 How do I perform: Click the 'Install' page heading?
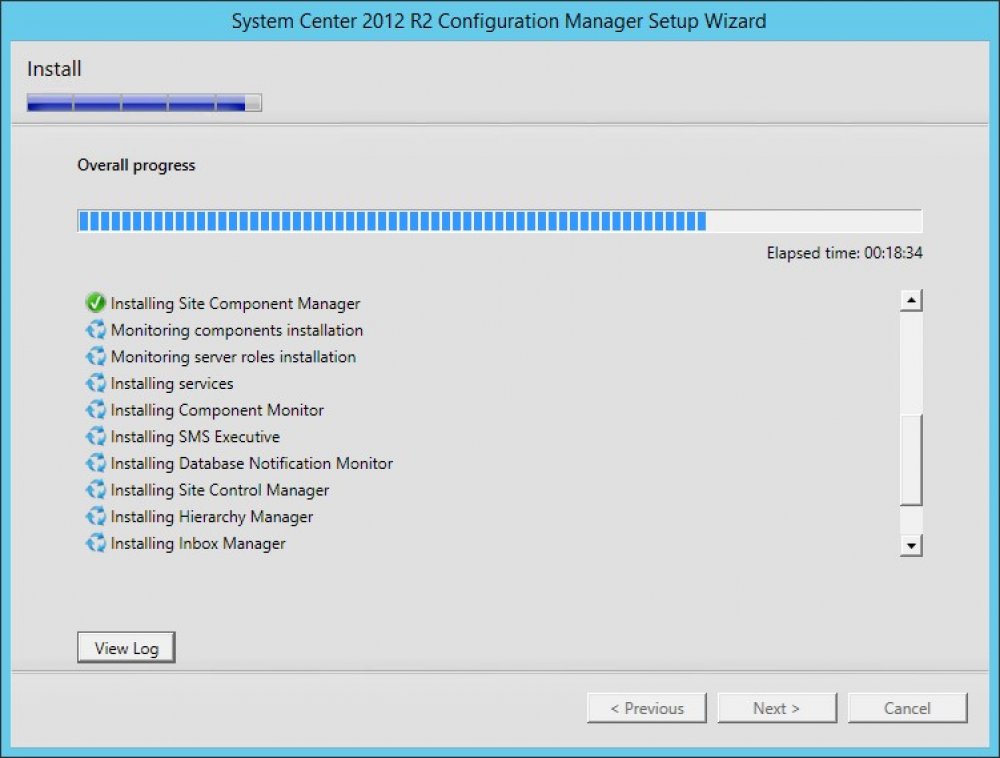point(54,69)
